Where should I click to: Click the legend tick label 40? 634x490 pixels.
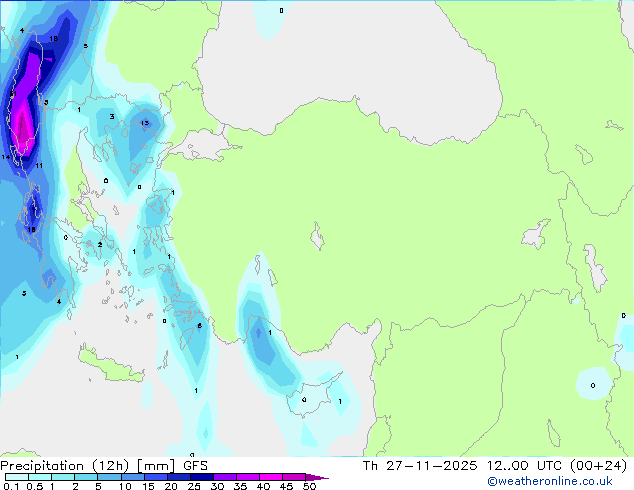point(263,486)
